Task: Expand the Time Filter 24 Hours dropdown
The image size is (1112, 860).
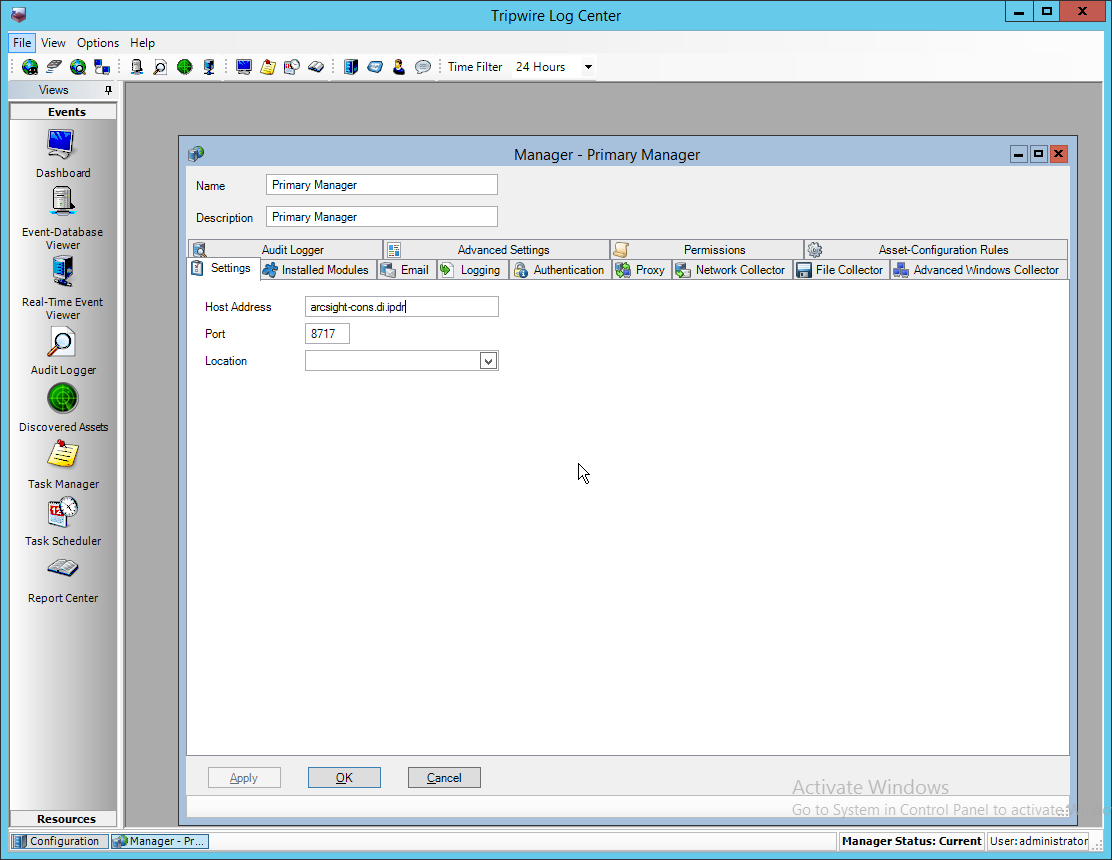Action: (588, 67)
